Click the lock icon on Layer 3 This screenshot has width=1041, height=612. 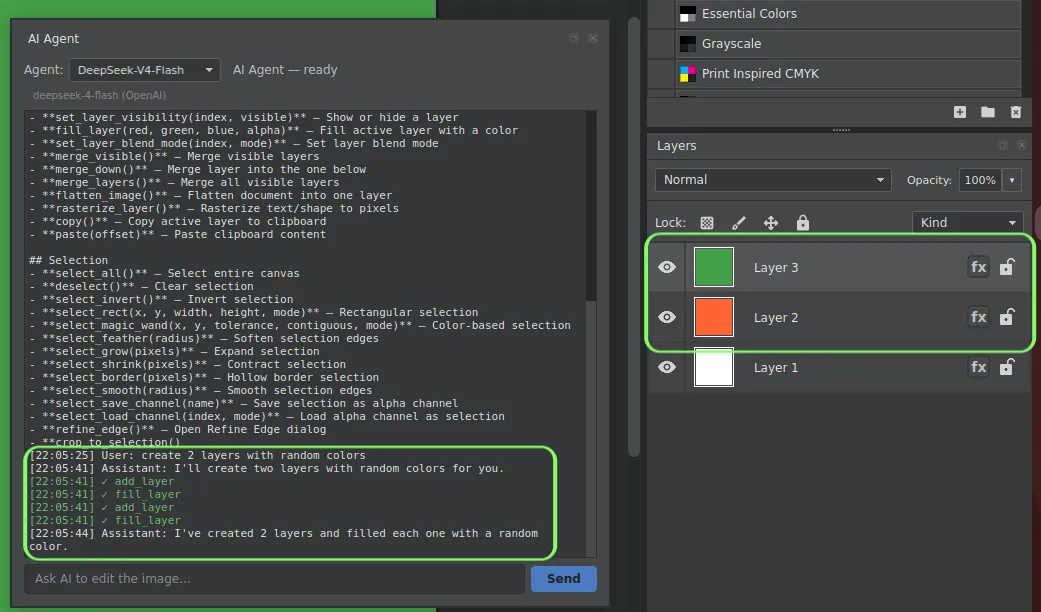pos(1007,267)
